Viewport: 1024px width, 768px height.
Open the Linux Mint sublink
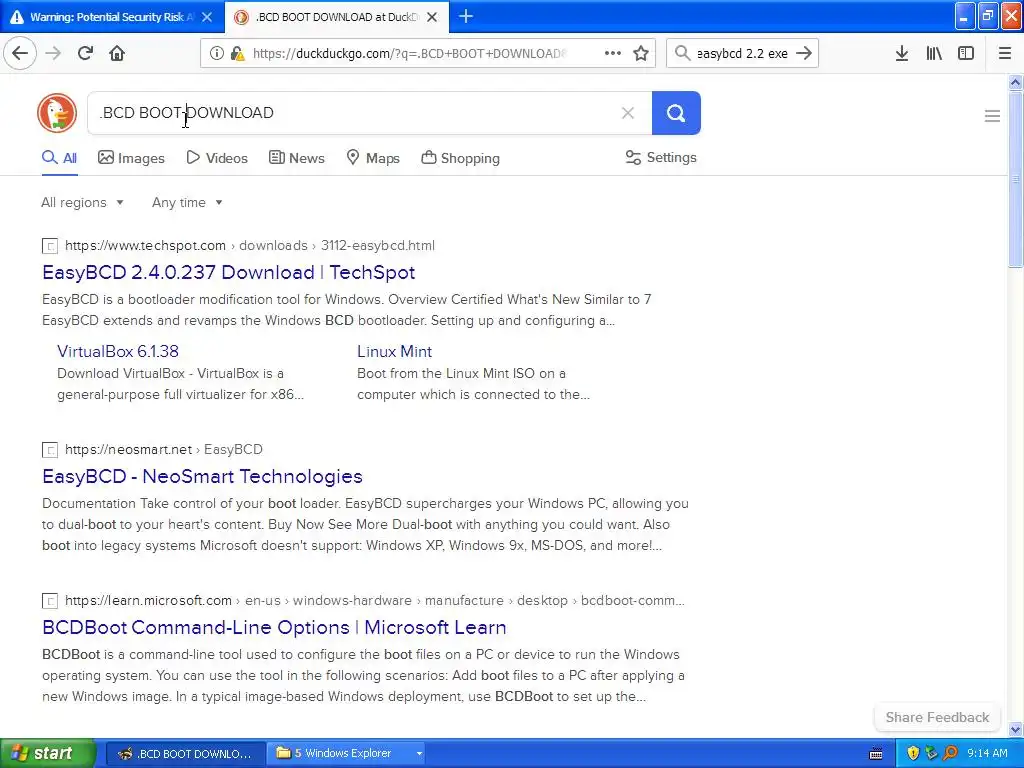pyautogui.click(x=394, y=351)
